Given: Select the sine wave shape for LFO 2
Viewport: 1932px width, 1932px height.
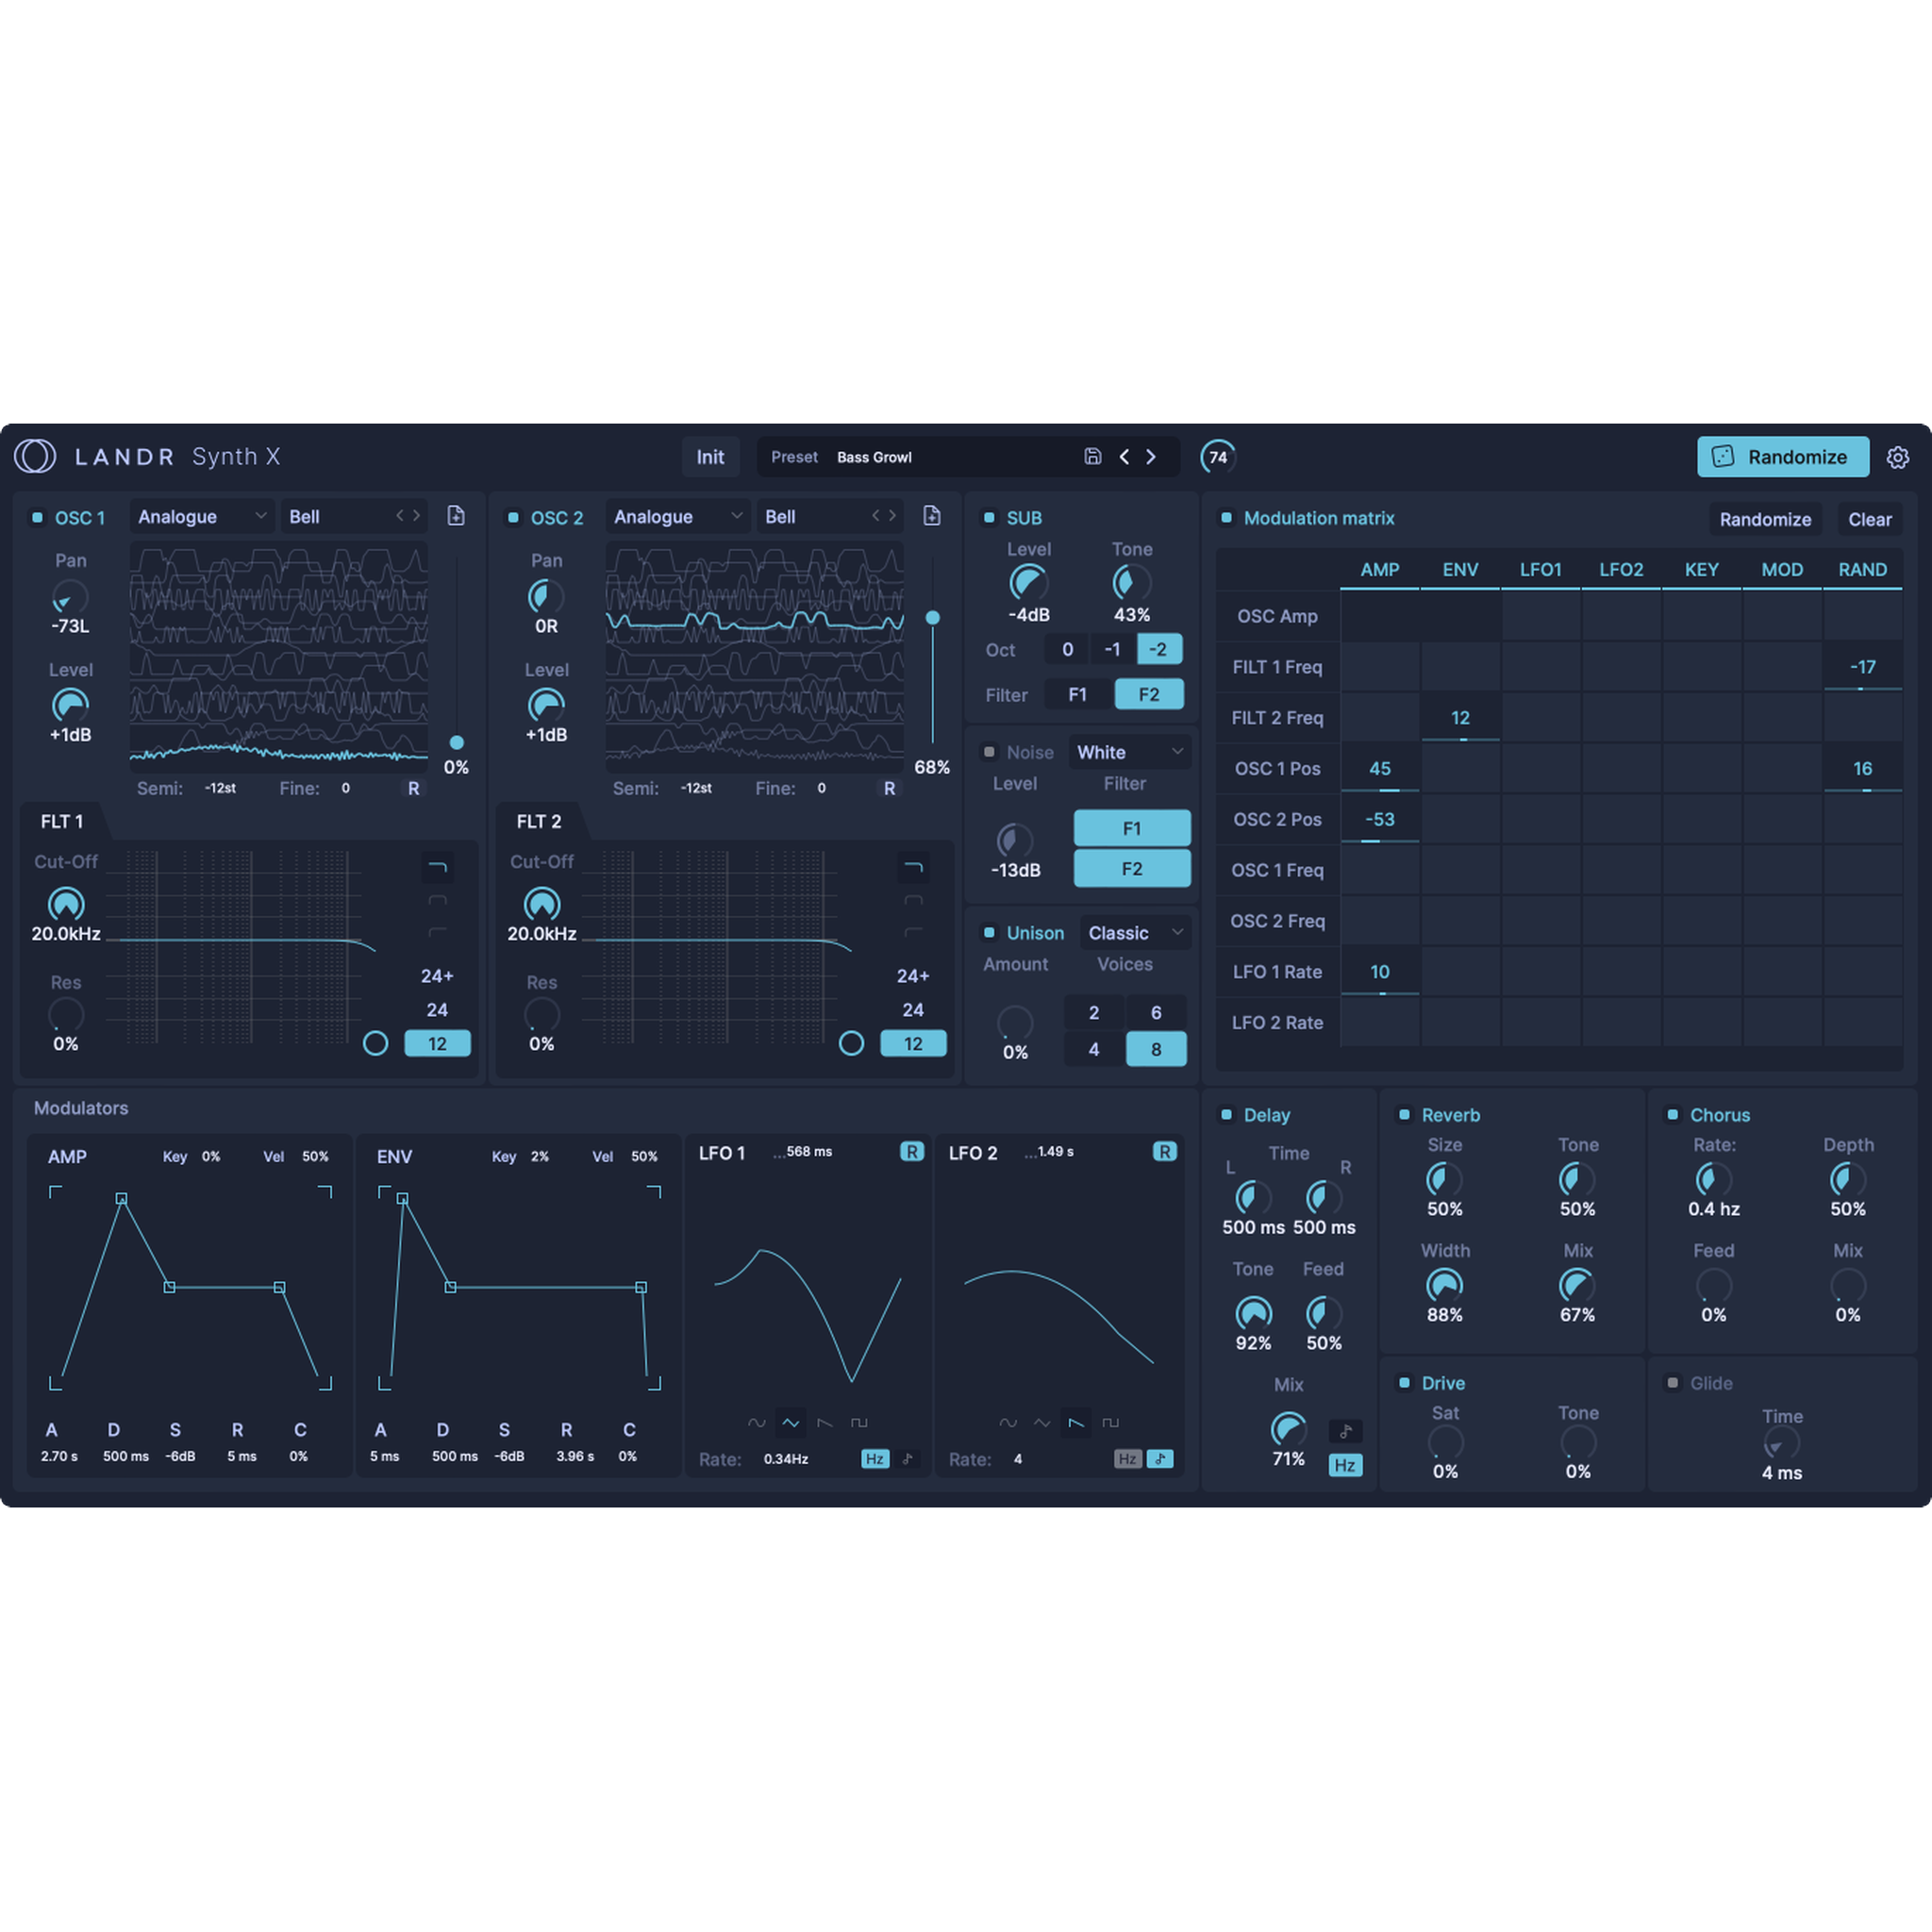Looking at the screenshot, I should click(x=1008, y=1423).
